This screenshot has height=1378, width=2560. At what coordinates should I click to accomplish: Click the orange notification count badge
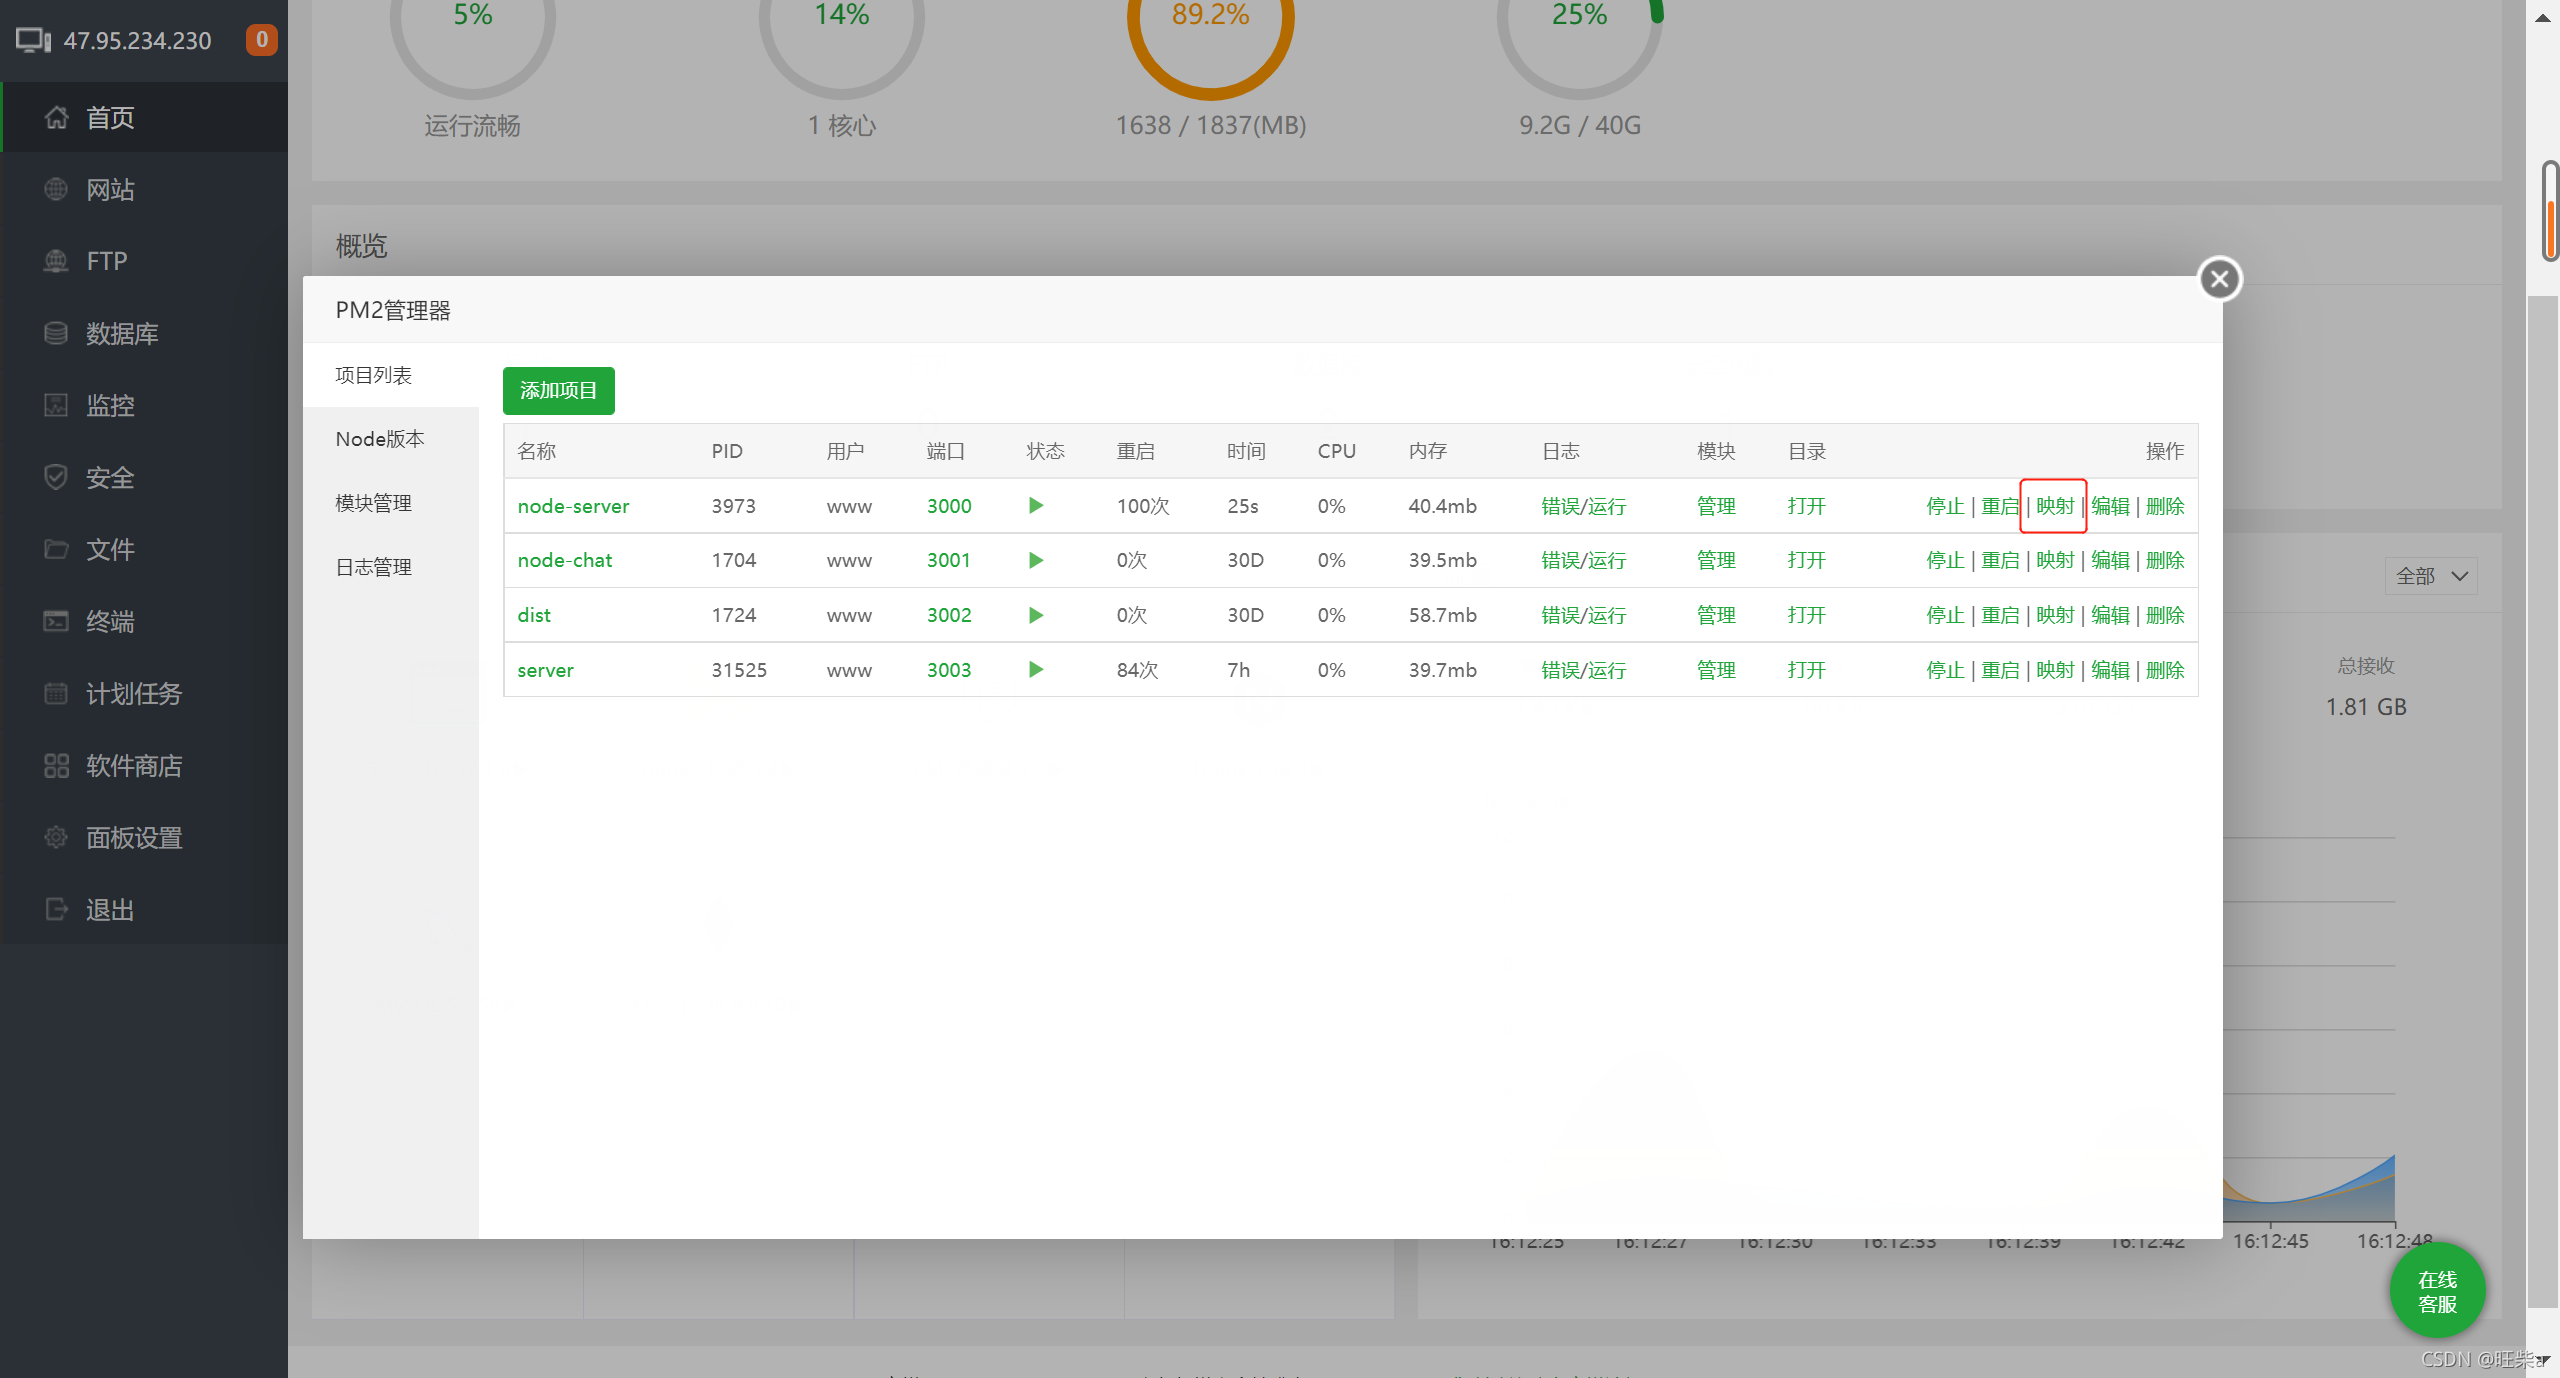(261, 40)
